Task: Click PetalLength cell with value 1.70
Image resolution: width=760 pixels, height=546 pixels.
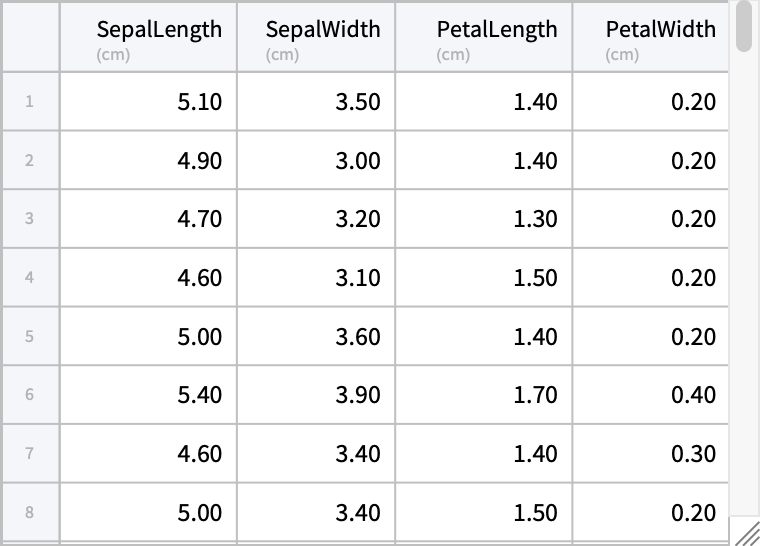Action: tap(484, 395)
